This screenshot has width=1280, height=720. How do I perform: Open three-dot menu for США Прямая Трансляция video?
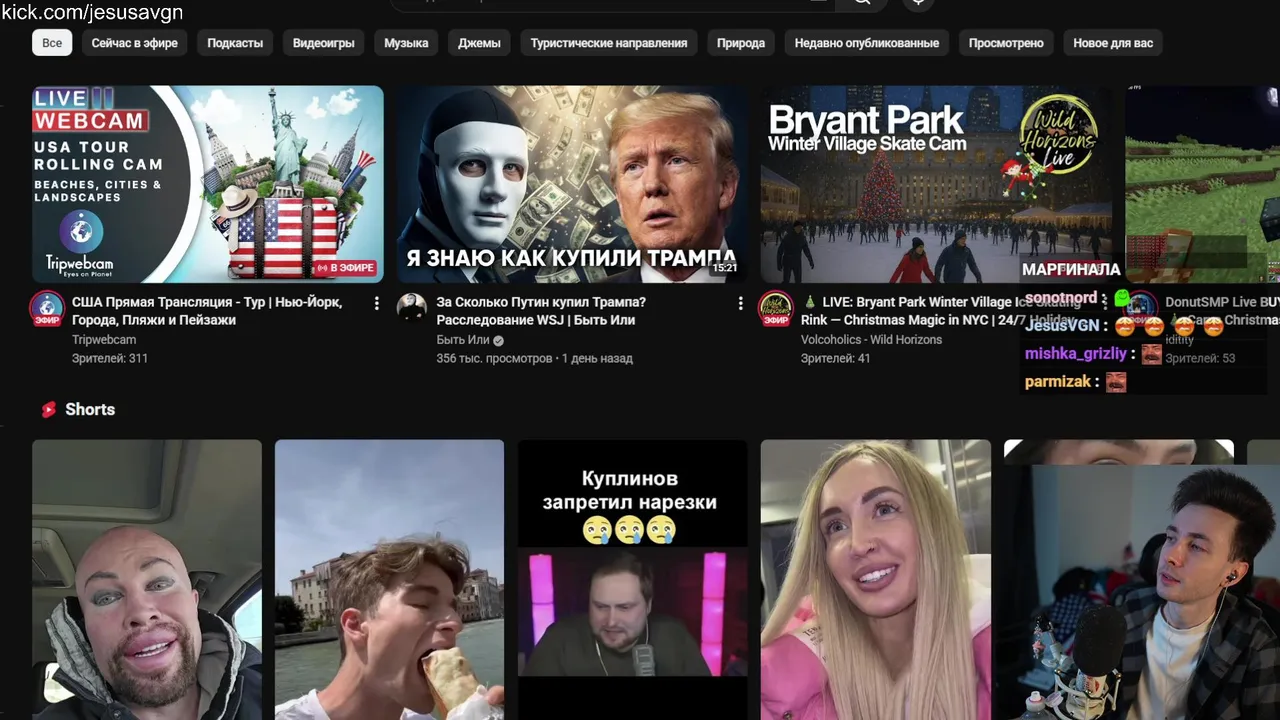376,303
